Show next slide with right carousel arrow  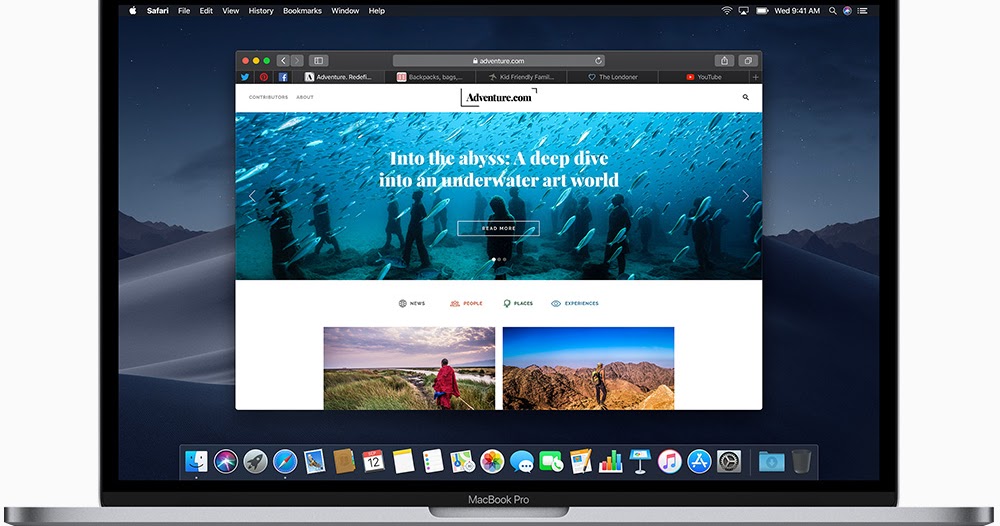745,196
